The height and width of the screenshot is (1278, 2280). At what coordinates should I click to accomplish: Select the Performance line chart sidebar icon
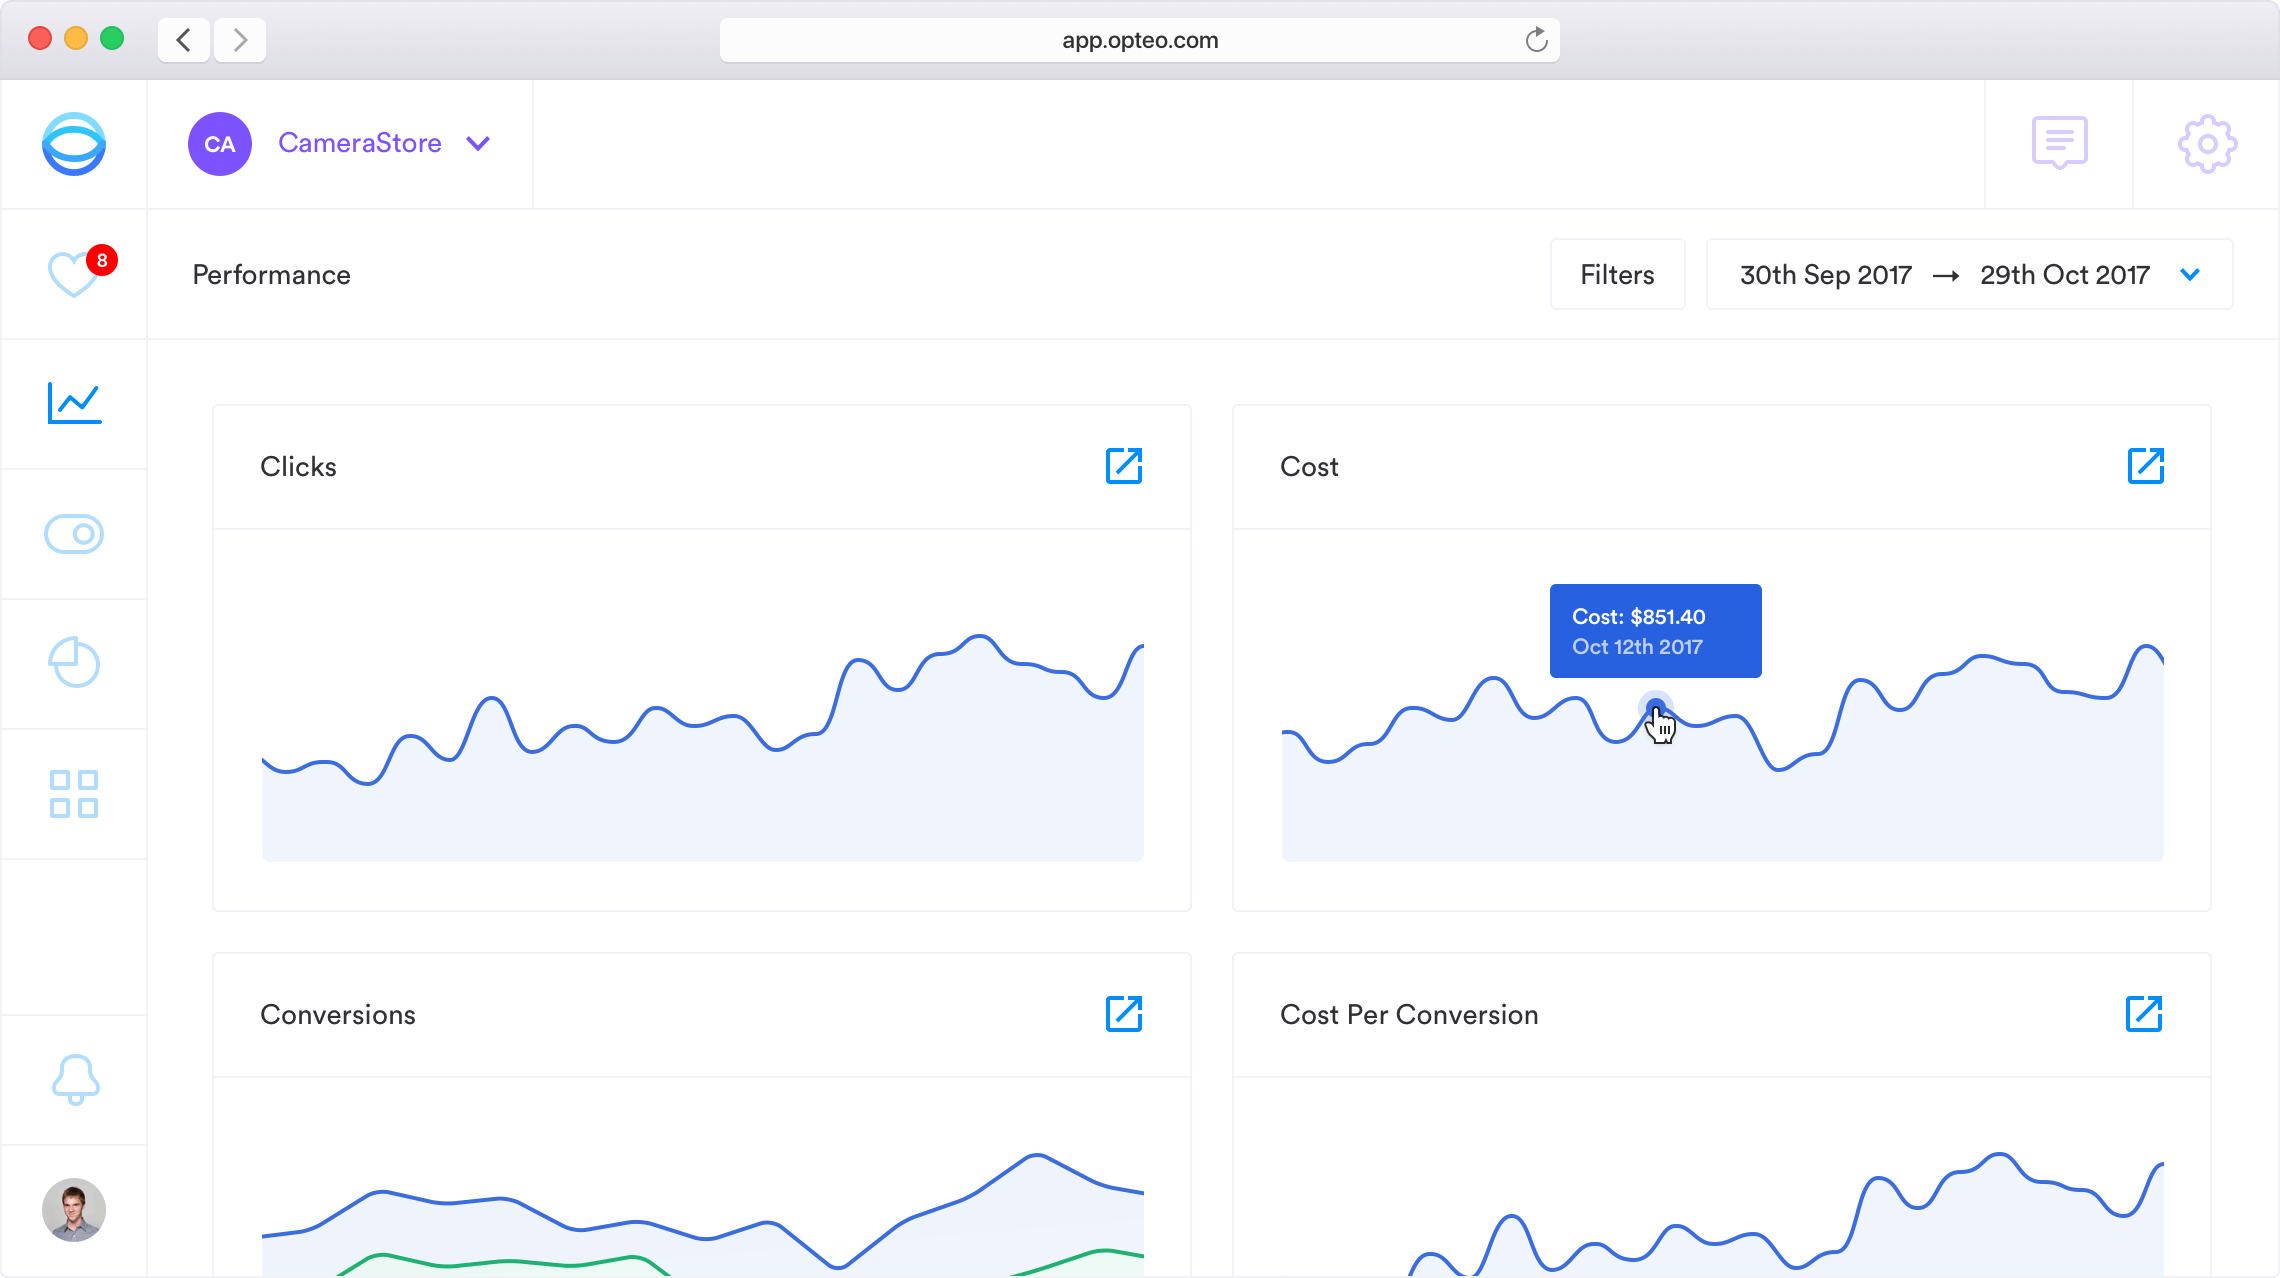point(74,403)
